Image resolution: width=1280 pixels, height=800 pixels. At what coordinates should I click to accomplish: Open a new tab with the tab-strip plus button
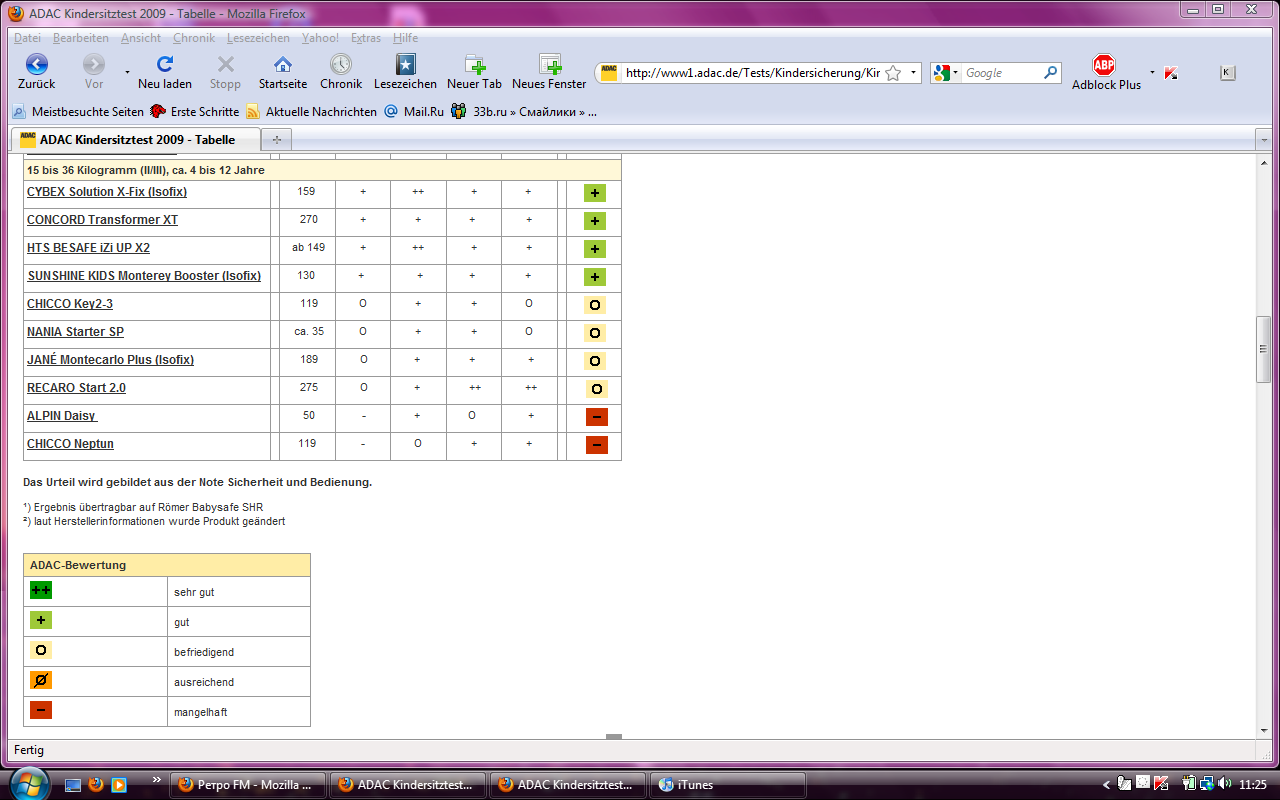coord(277,140)
